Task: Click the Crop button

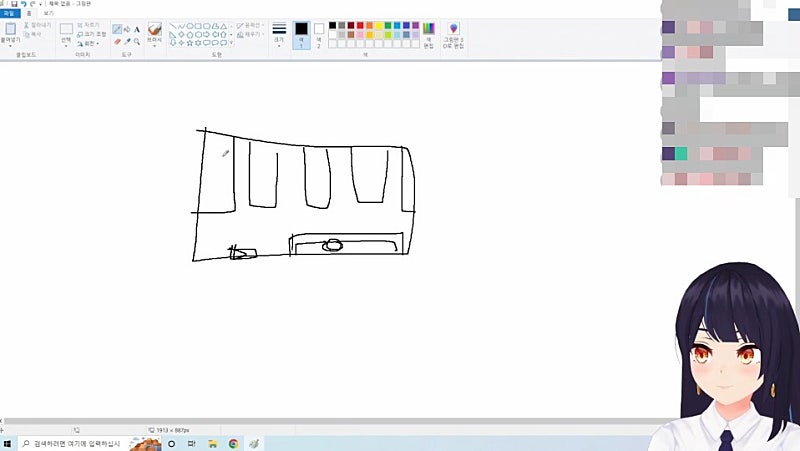Action: pyautogui.click(x=88, y=25)
